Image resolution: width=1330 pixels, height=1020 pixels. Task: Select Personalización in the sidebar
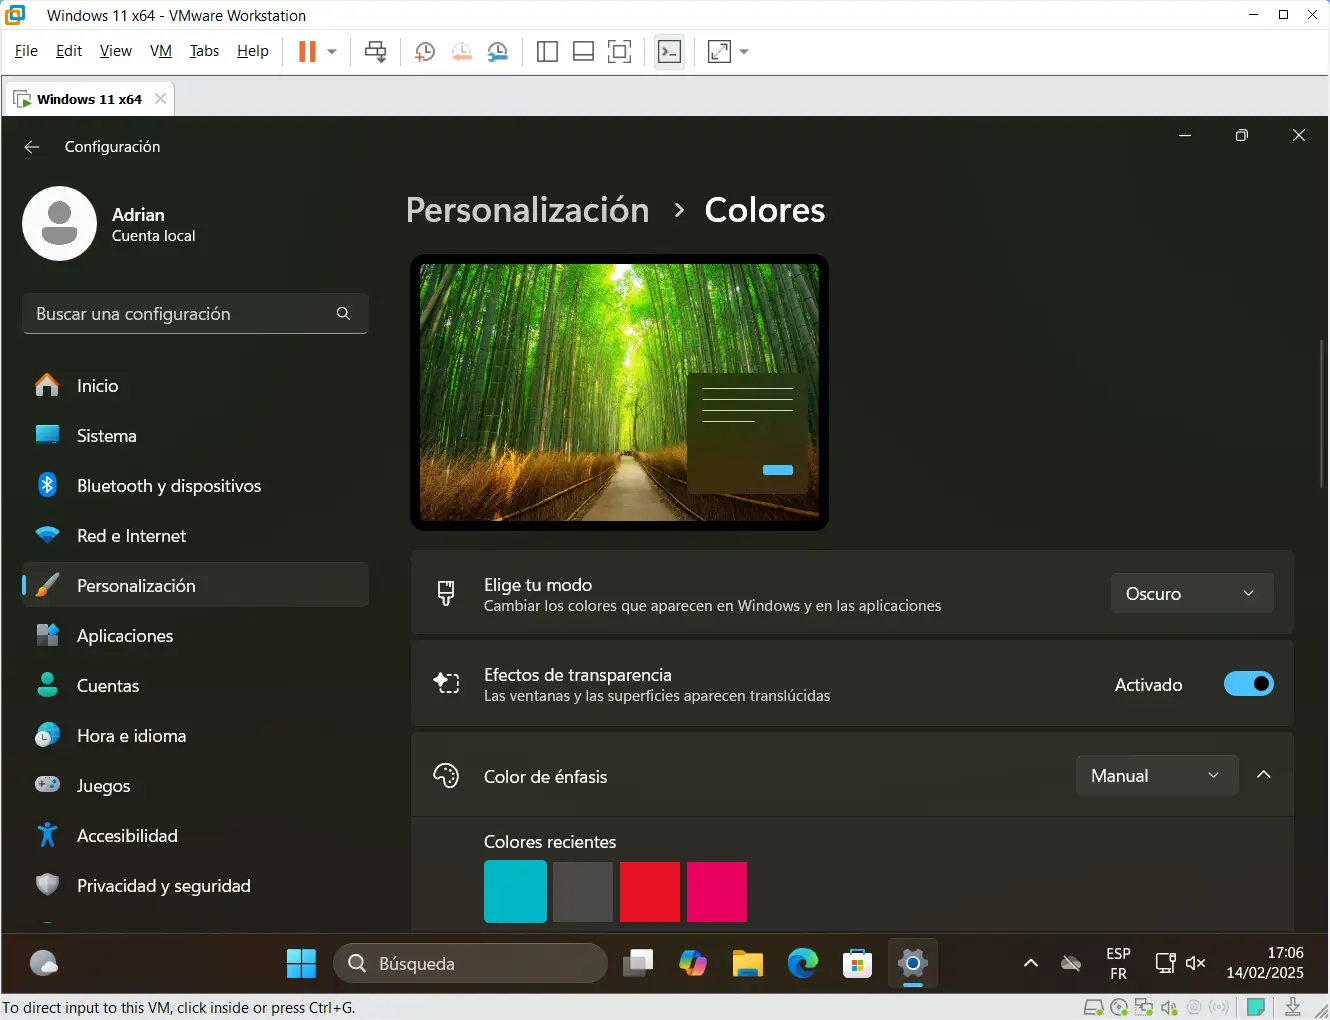[x=195, y=586]
